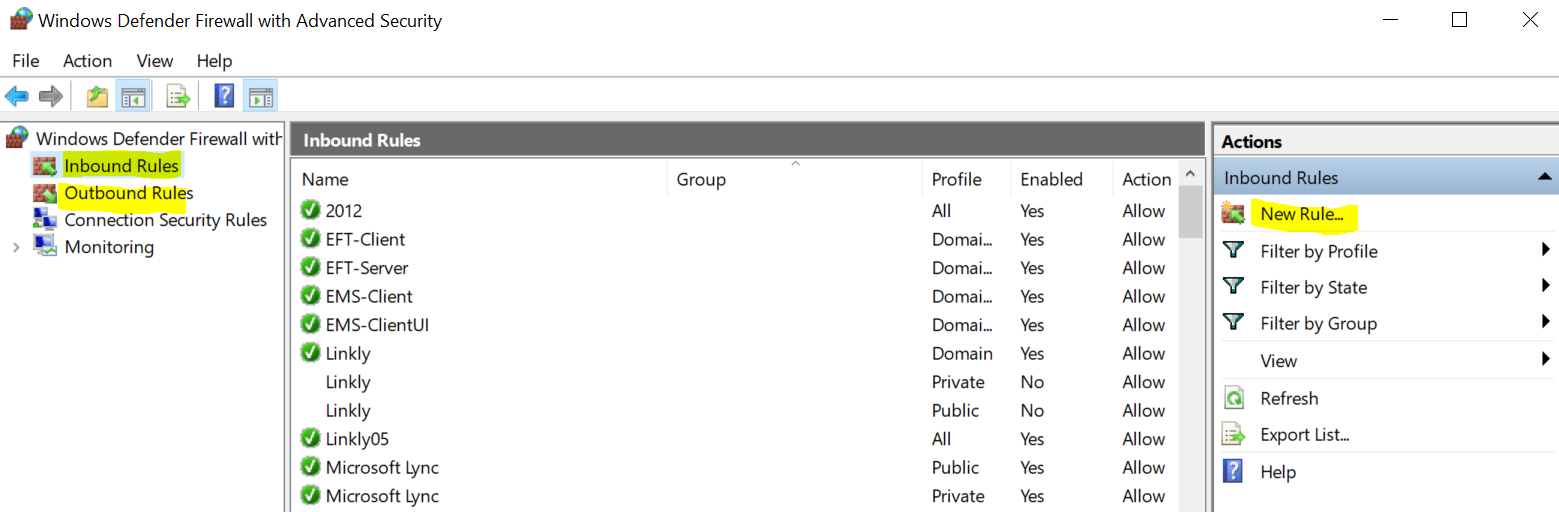Select Connection Security Rules in the tree

166,220
